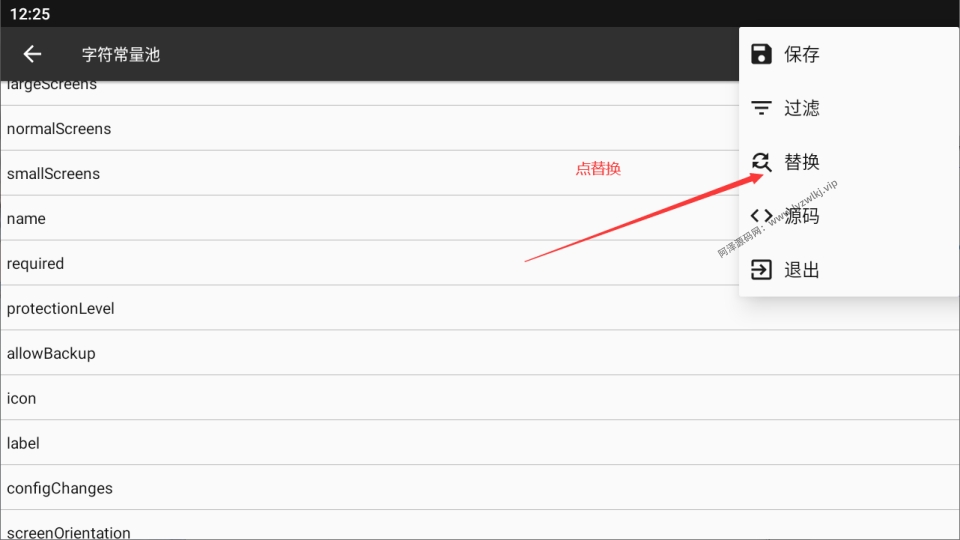Screen dimensions: 960x540
Task: Open the label string entry
Action: coord(480,443)
